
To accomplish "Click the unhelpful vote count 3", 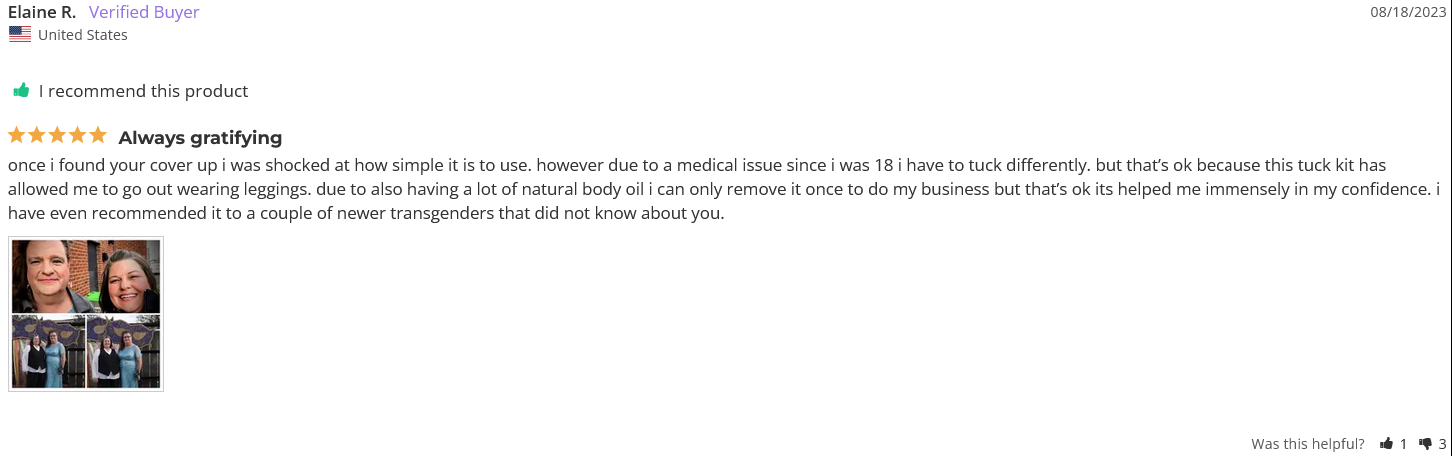I will 1442,444.
